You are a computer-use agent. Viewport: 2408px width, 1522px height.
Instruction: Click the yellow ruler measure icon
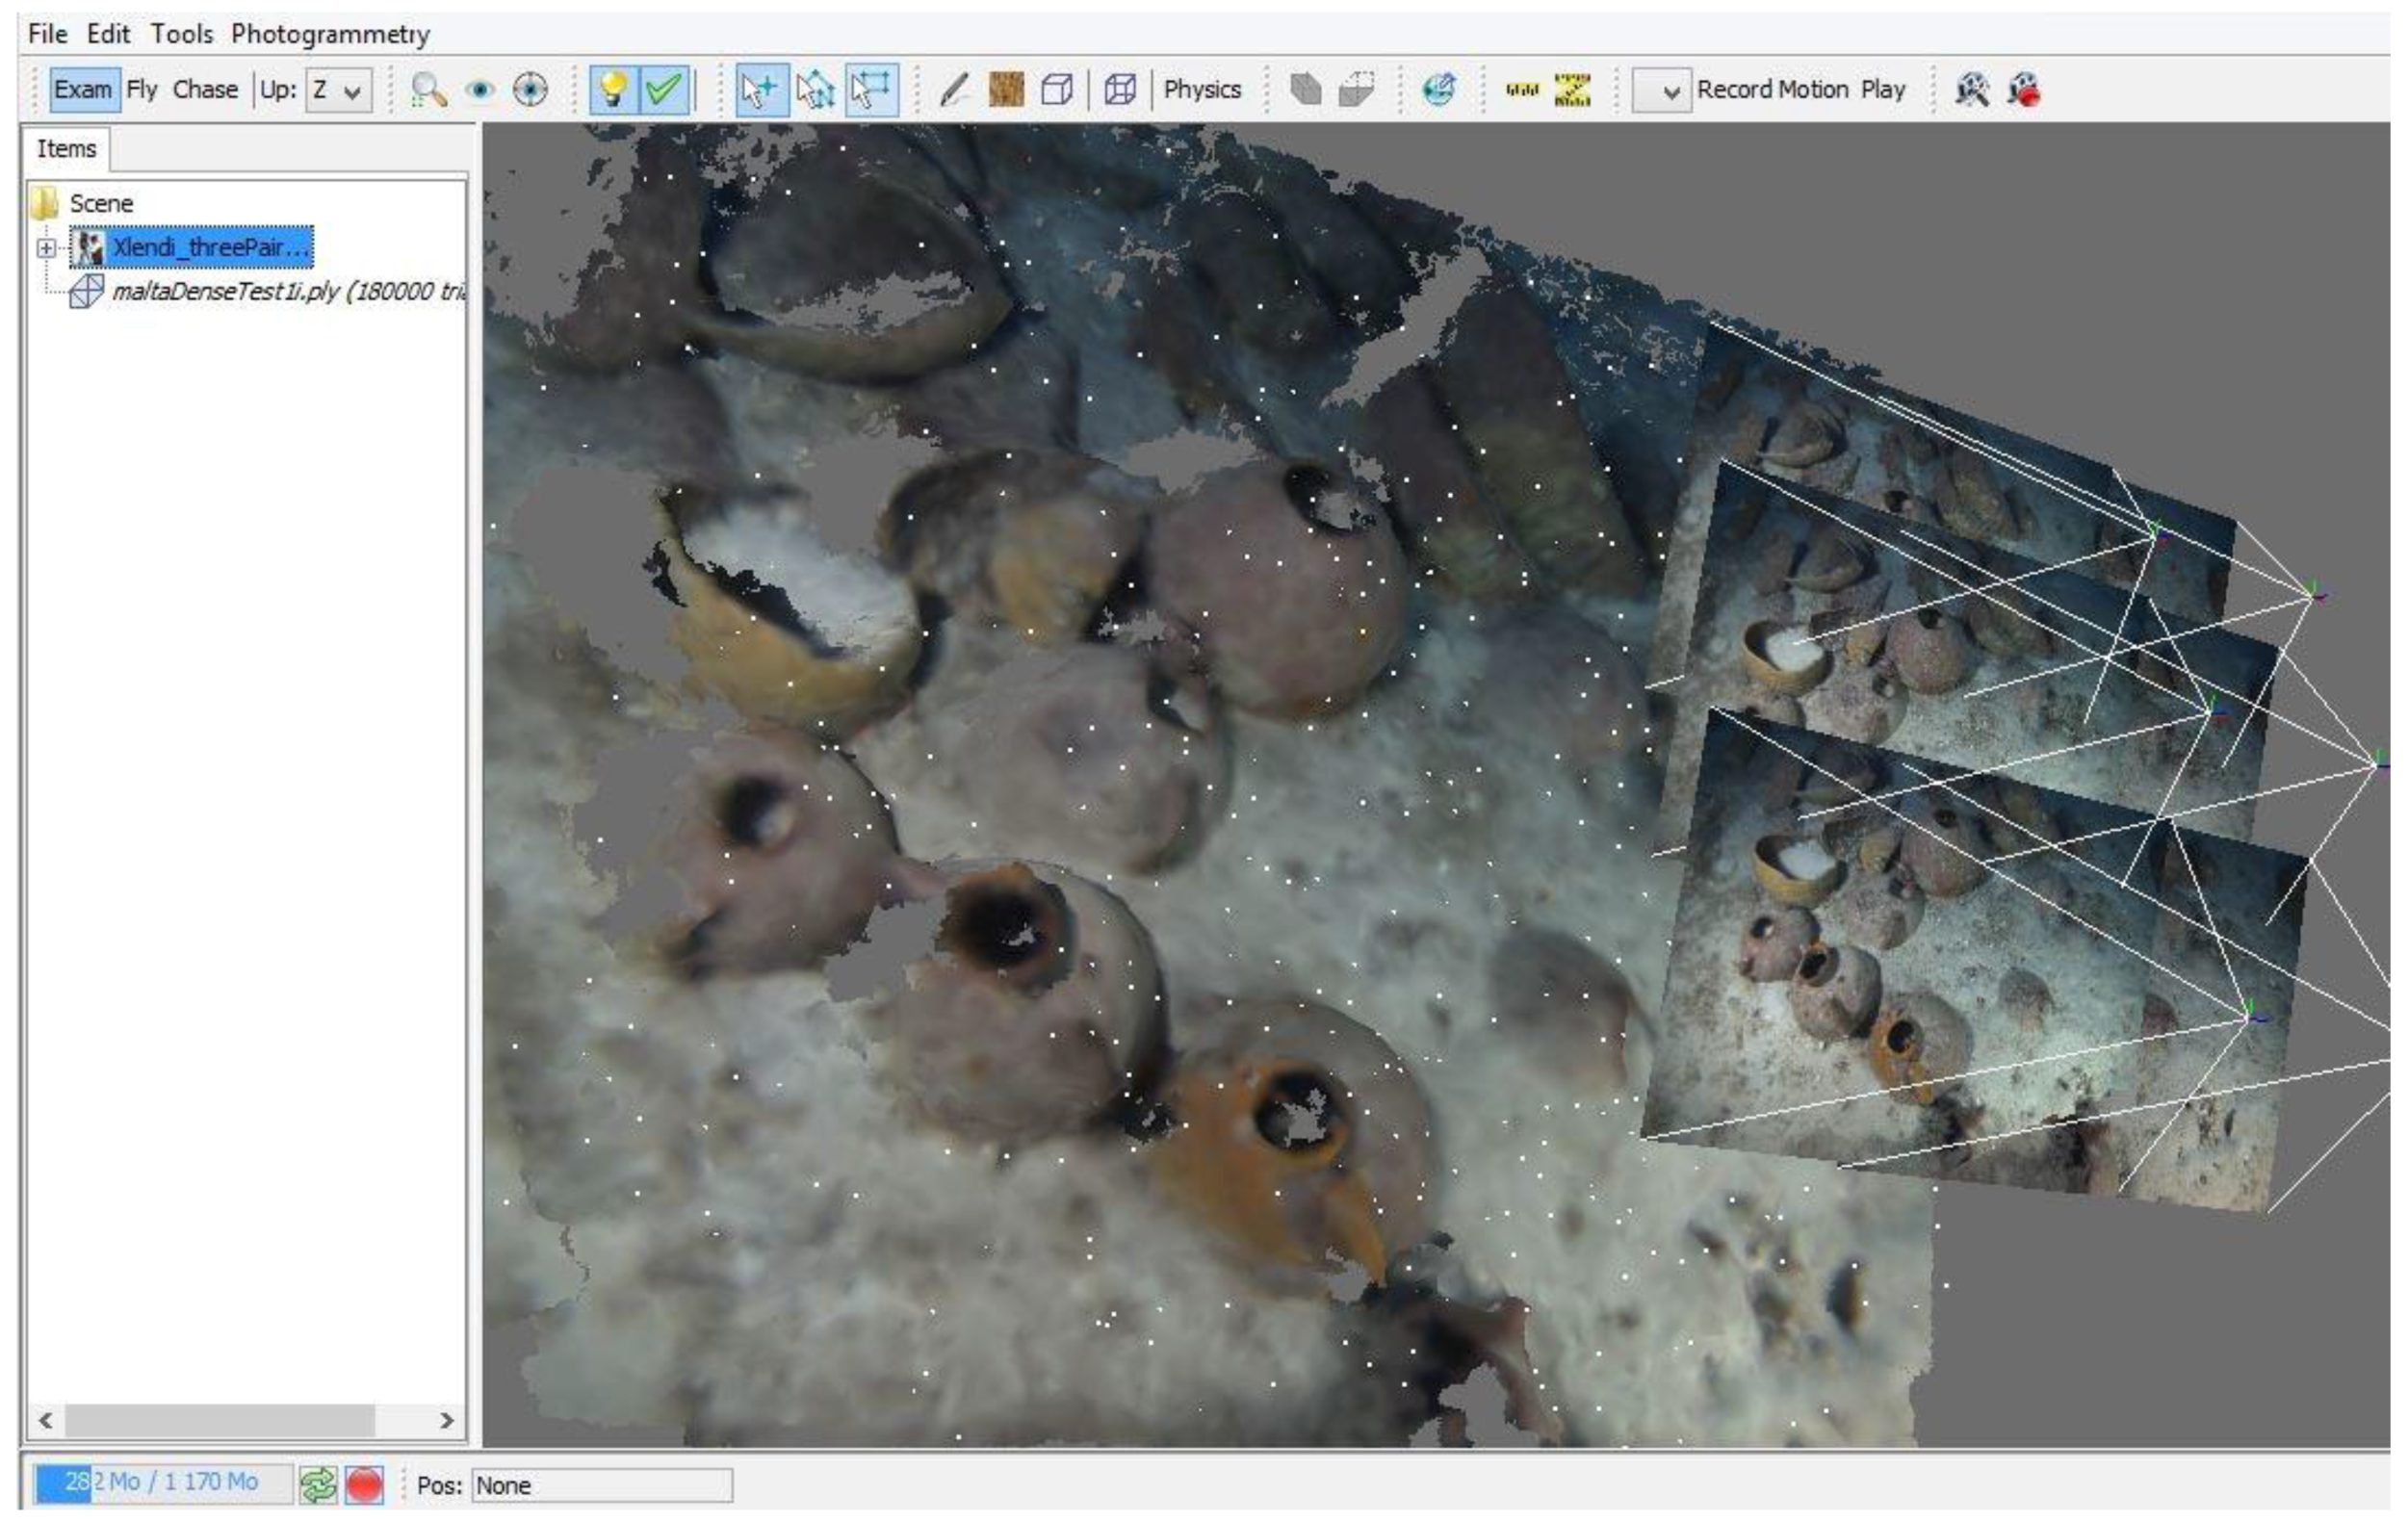click(x=1522, y=90)
